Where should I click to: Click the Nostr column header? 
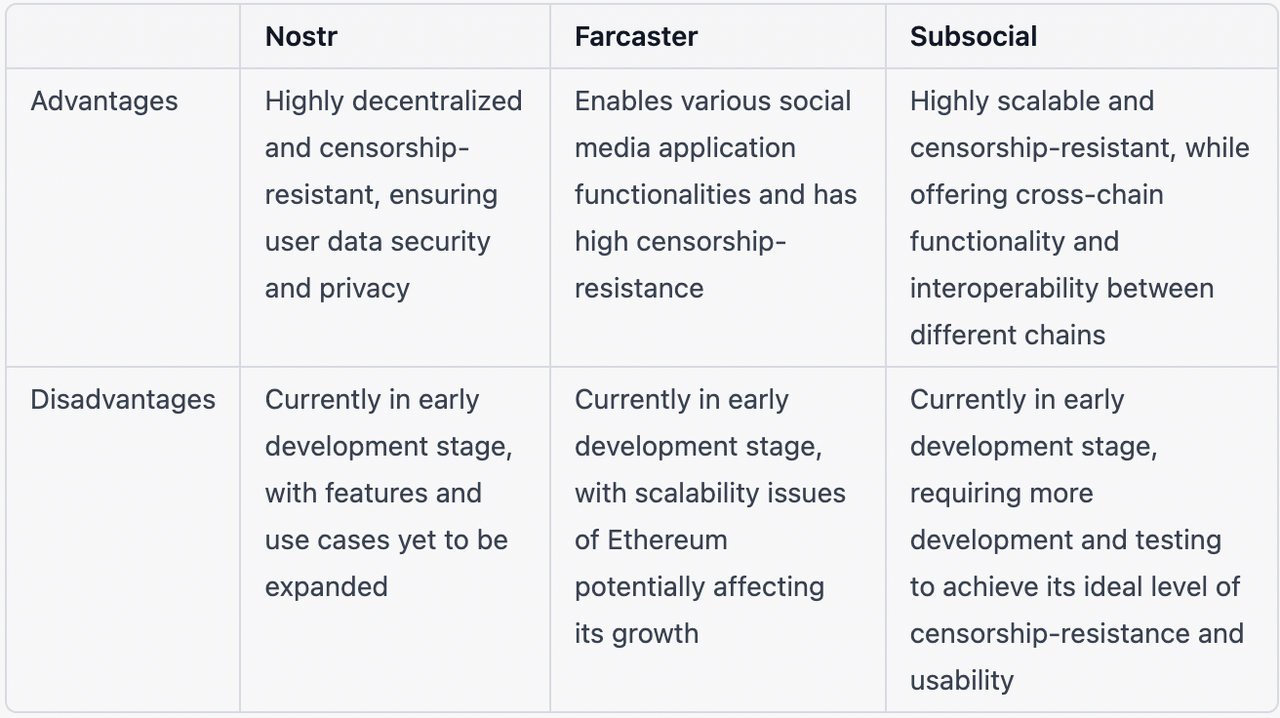click(301, 37)
